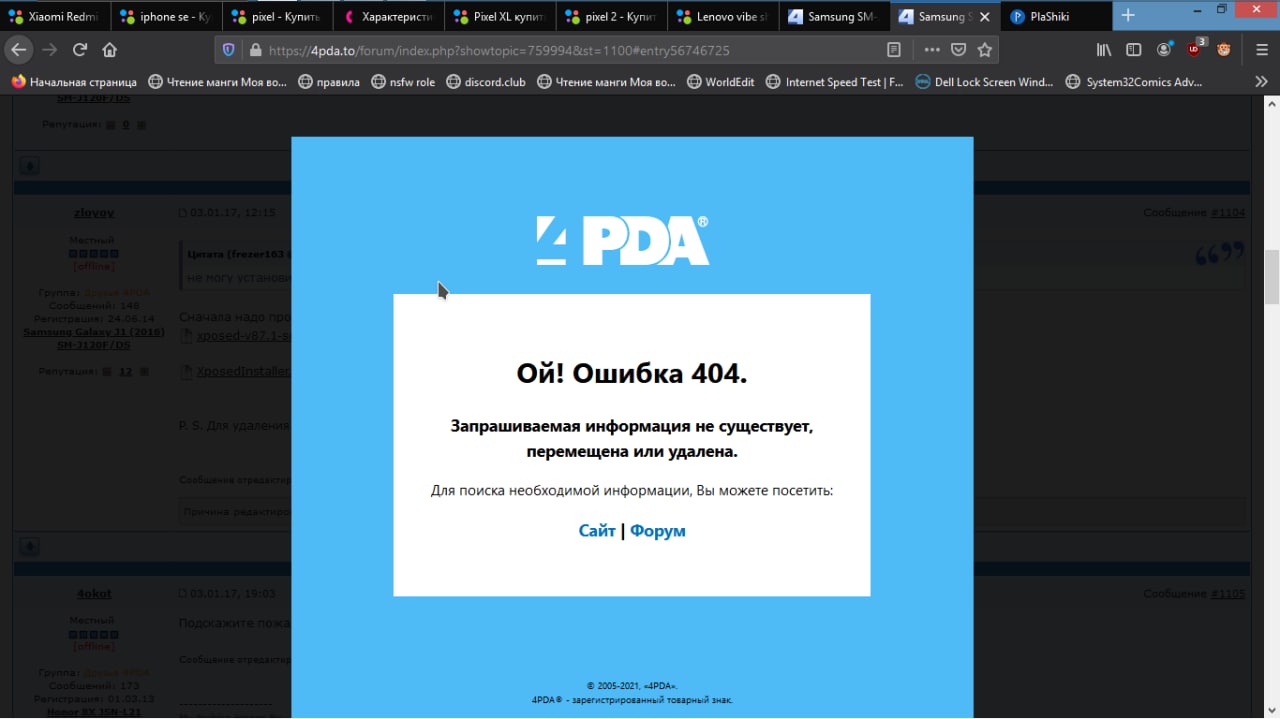Open the discord.club bookmark
The image size is (1280, 719).
coord(486,82)
